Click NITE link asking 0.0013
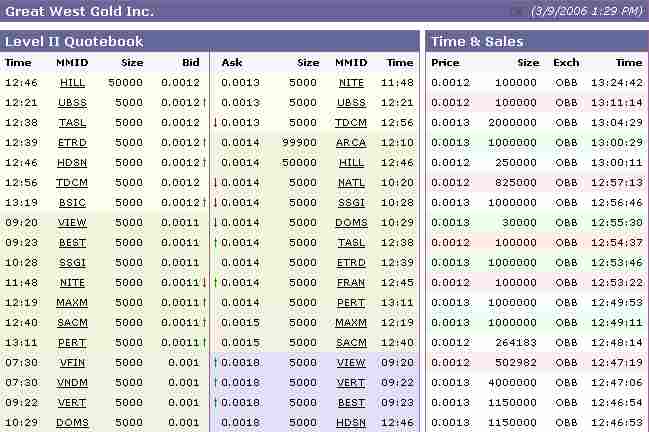The height and width of the screenshot is (432, 649). 351,83
